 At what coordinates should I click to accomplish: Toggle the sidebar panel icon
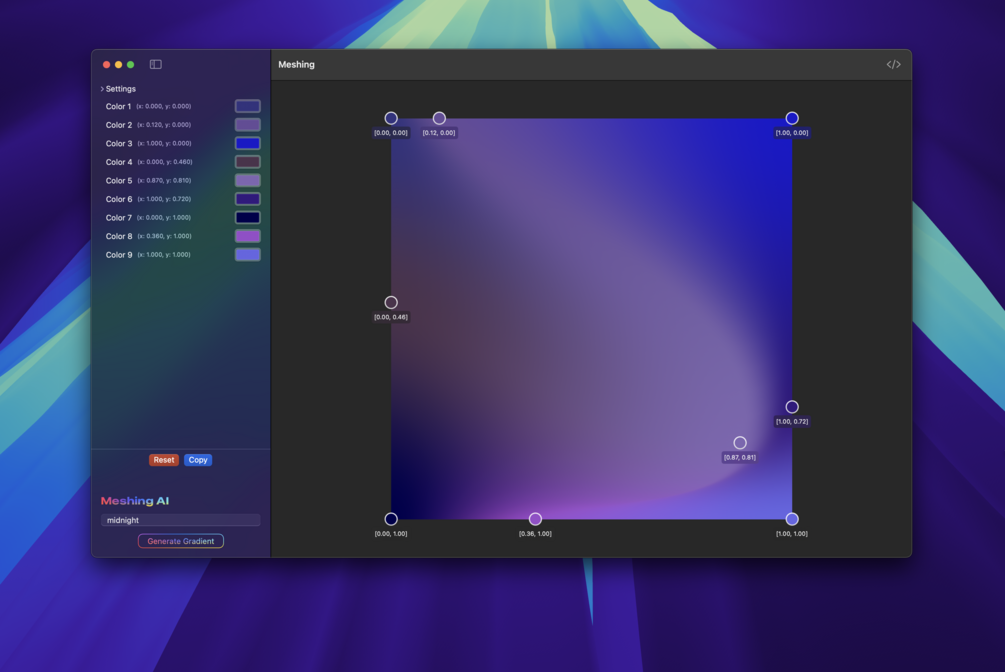[156, 64]
